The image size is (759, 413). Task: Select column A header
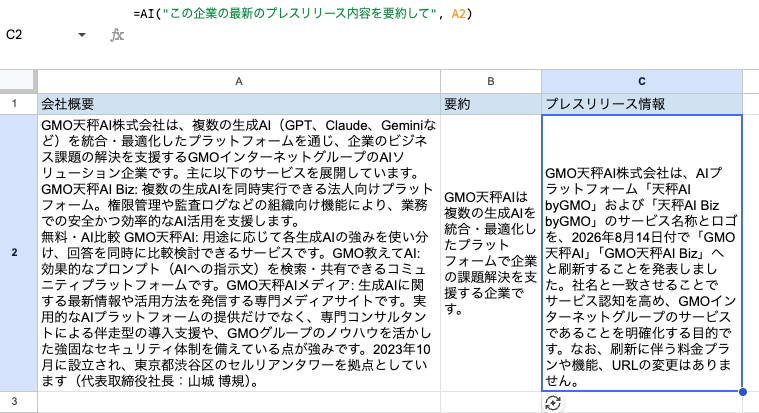[x=239, y=81]
